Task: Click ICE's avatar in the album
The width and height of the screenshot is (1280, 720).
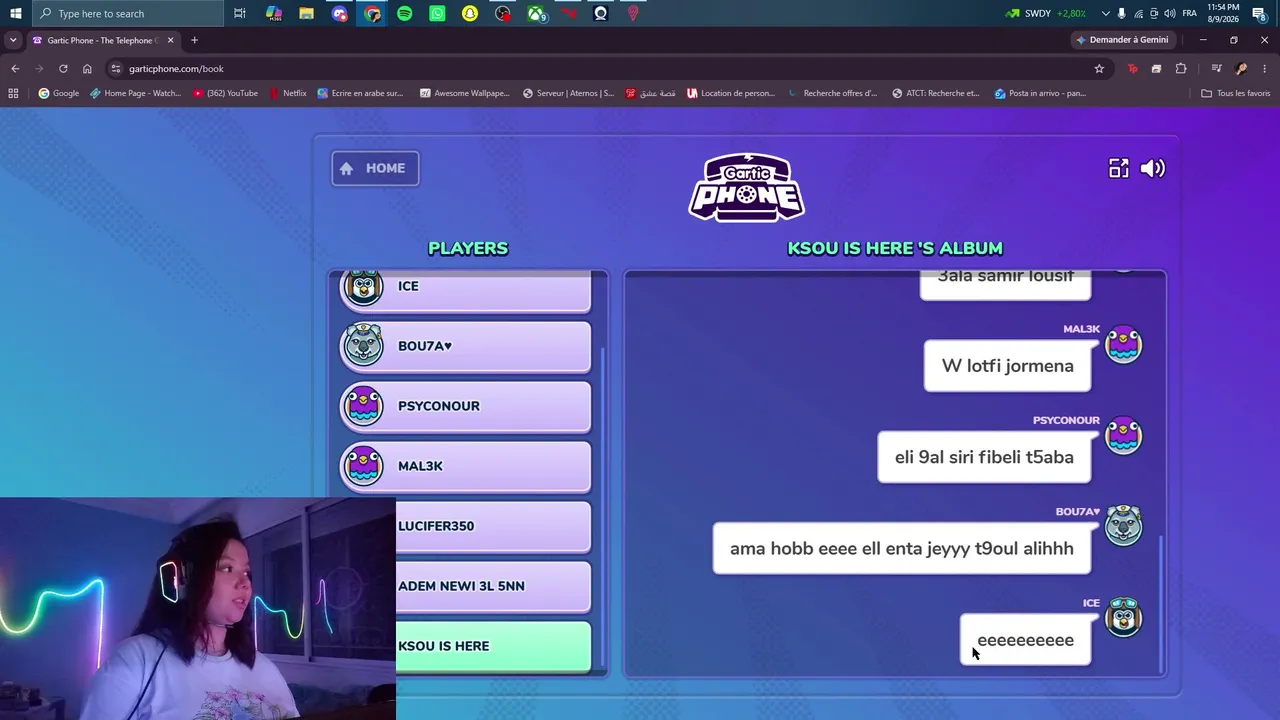Action: pos(1123,618)
